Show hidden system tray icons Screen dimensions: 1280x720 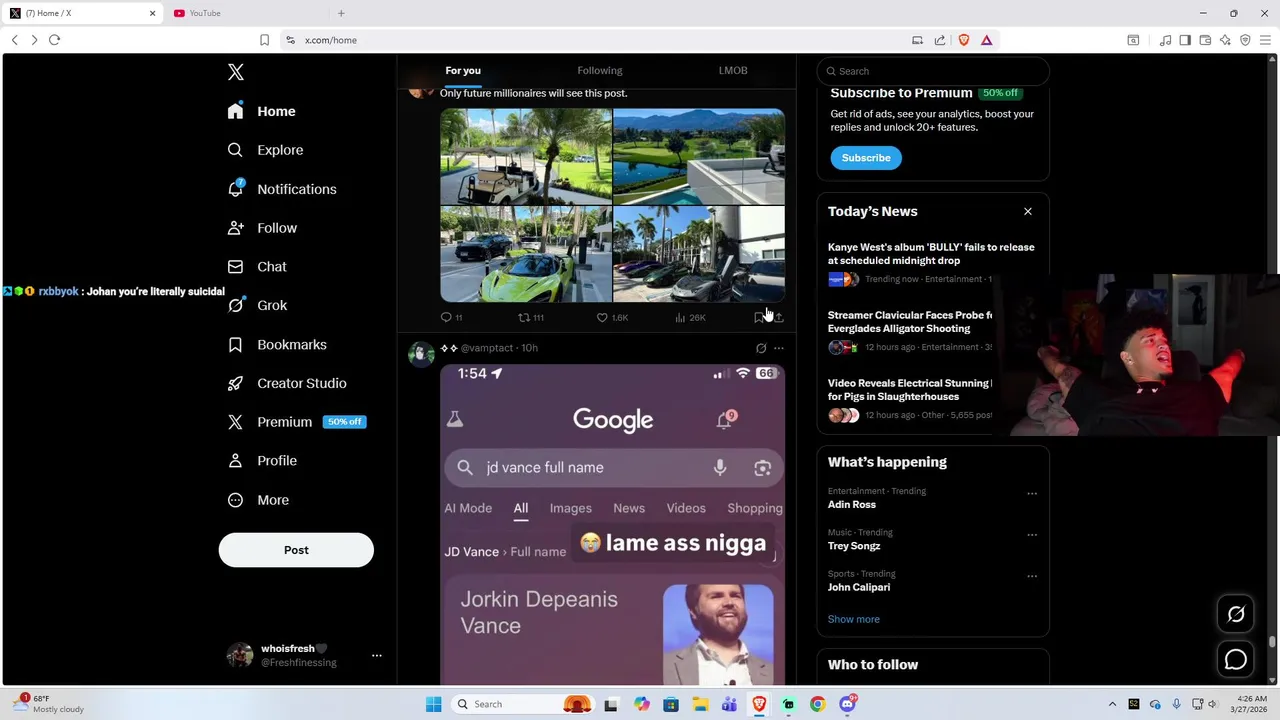[x=1112, y=704]
